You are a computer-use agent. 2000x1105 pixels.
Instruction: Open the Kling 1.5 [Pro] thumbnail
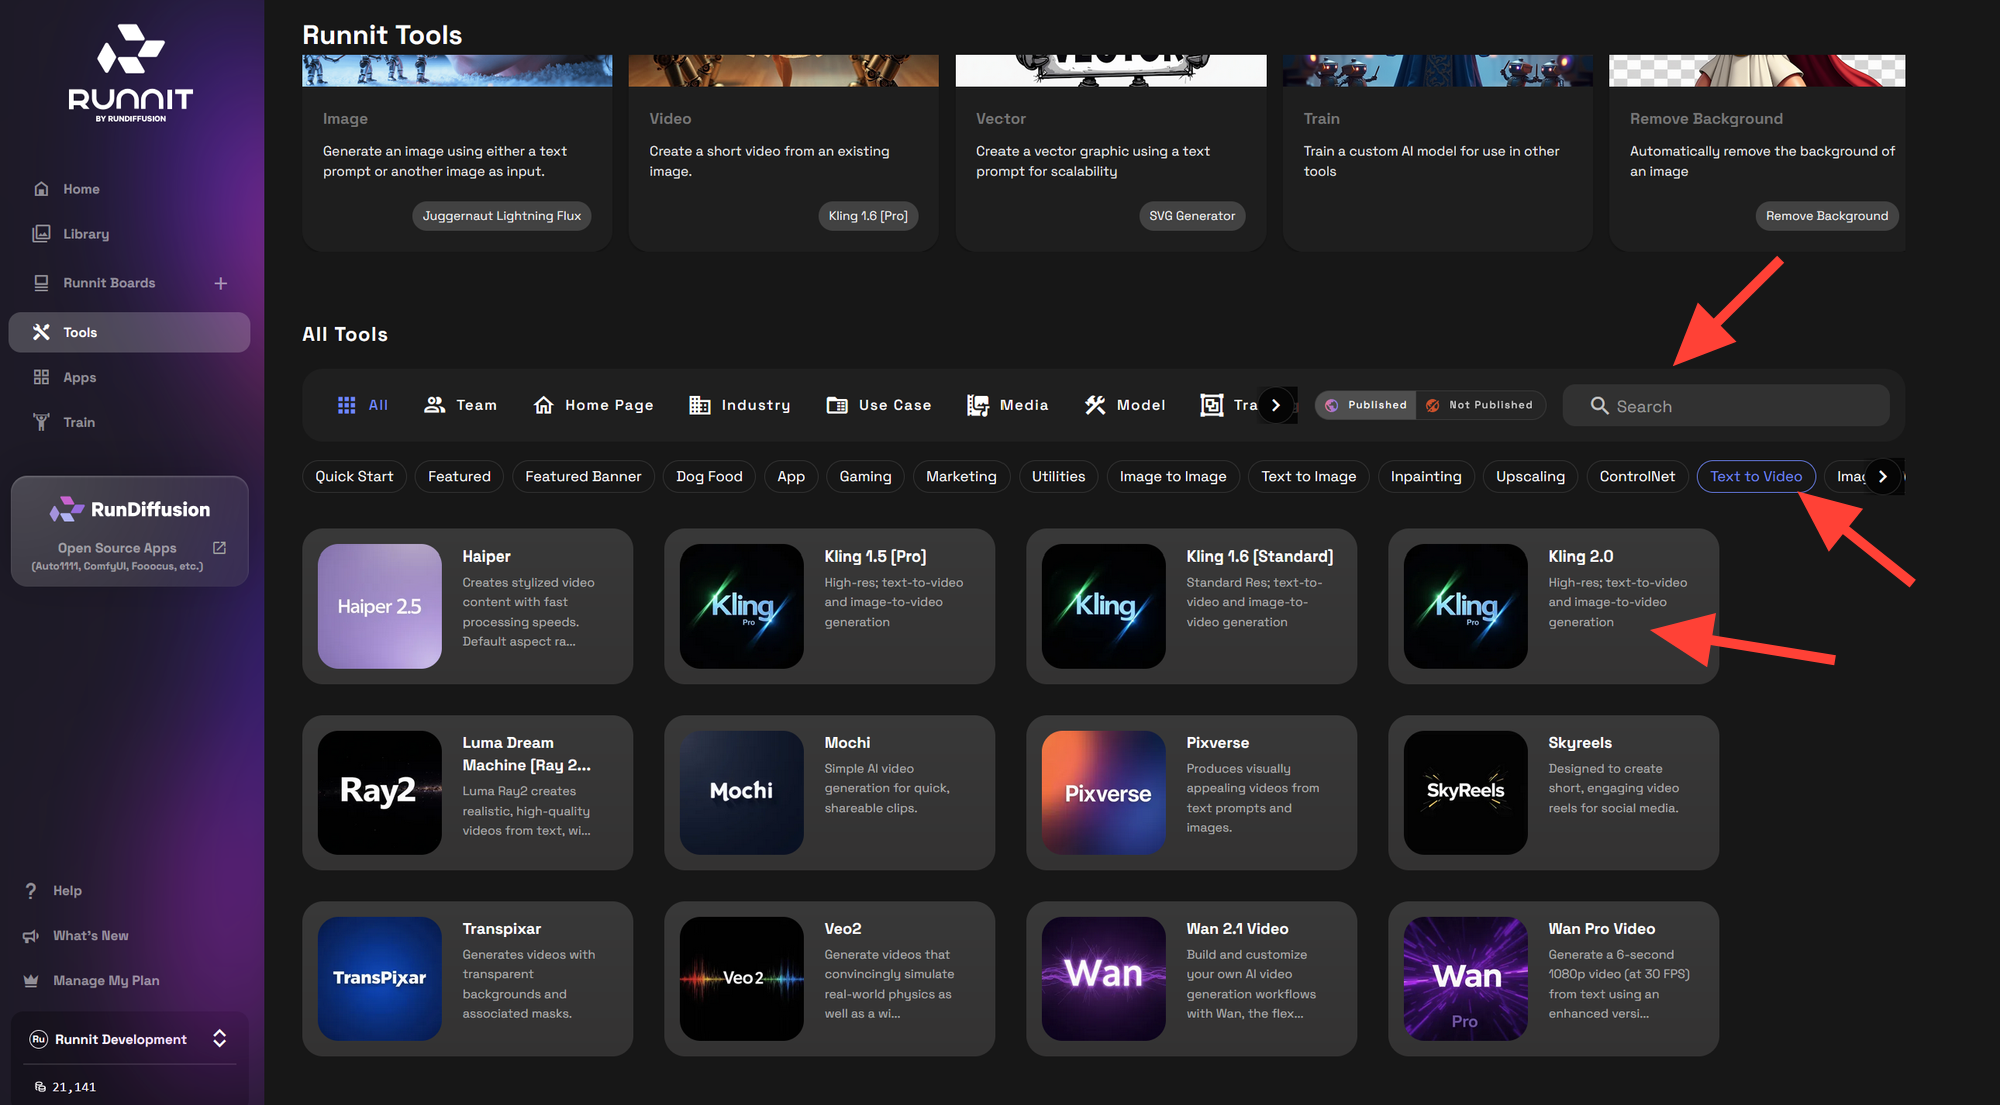(742, 606)
